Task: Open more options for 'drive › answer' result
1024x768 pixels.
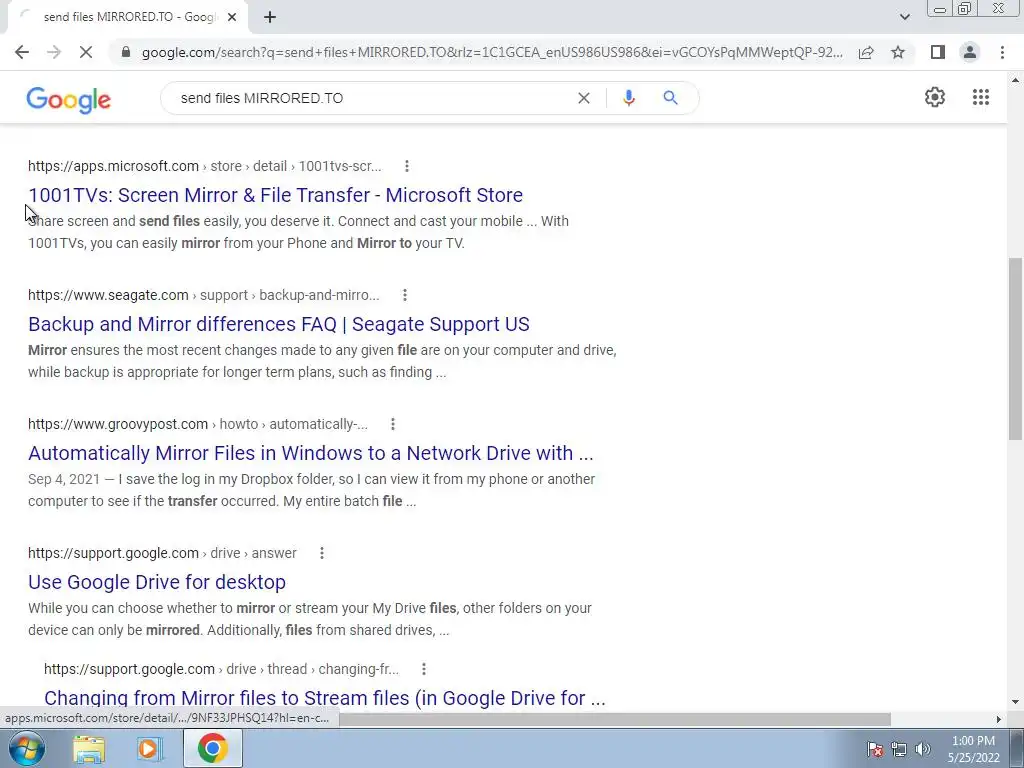Action: tap(322, 553)
